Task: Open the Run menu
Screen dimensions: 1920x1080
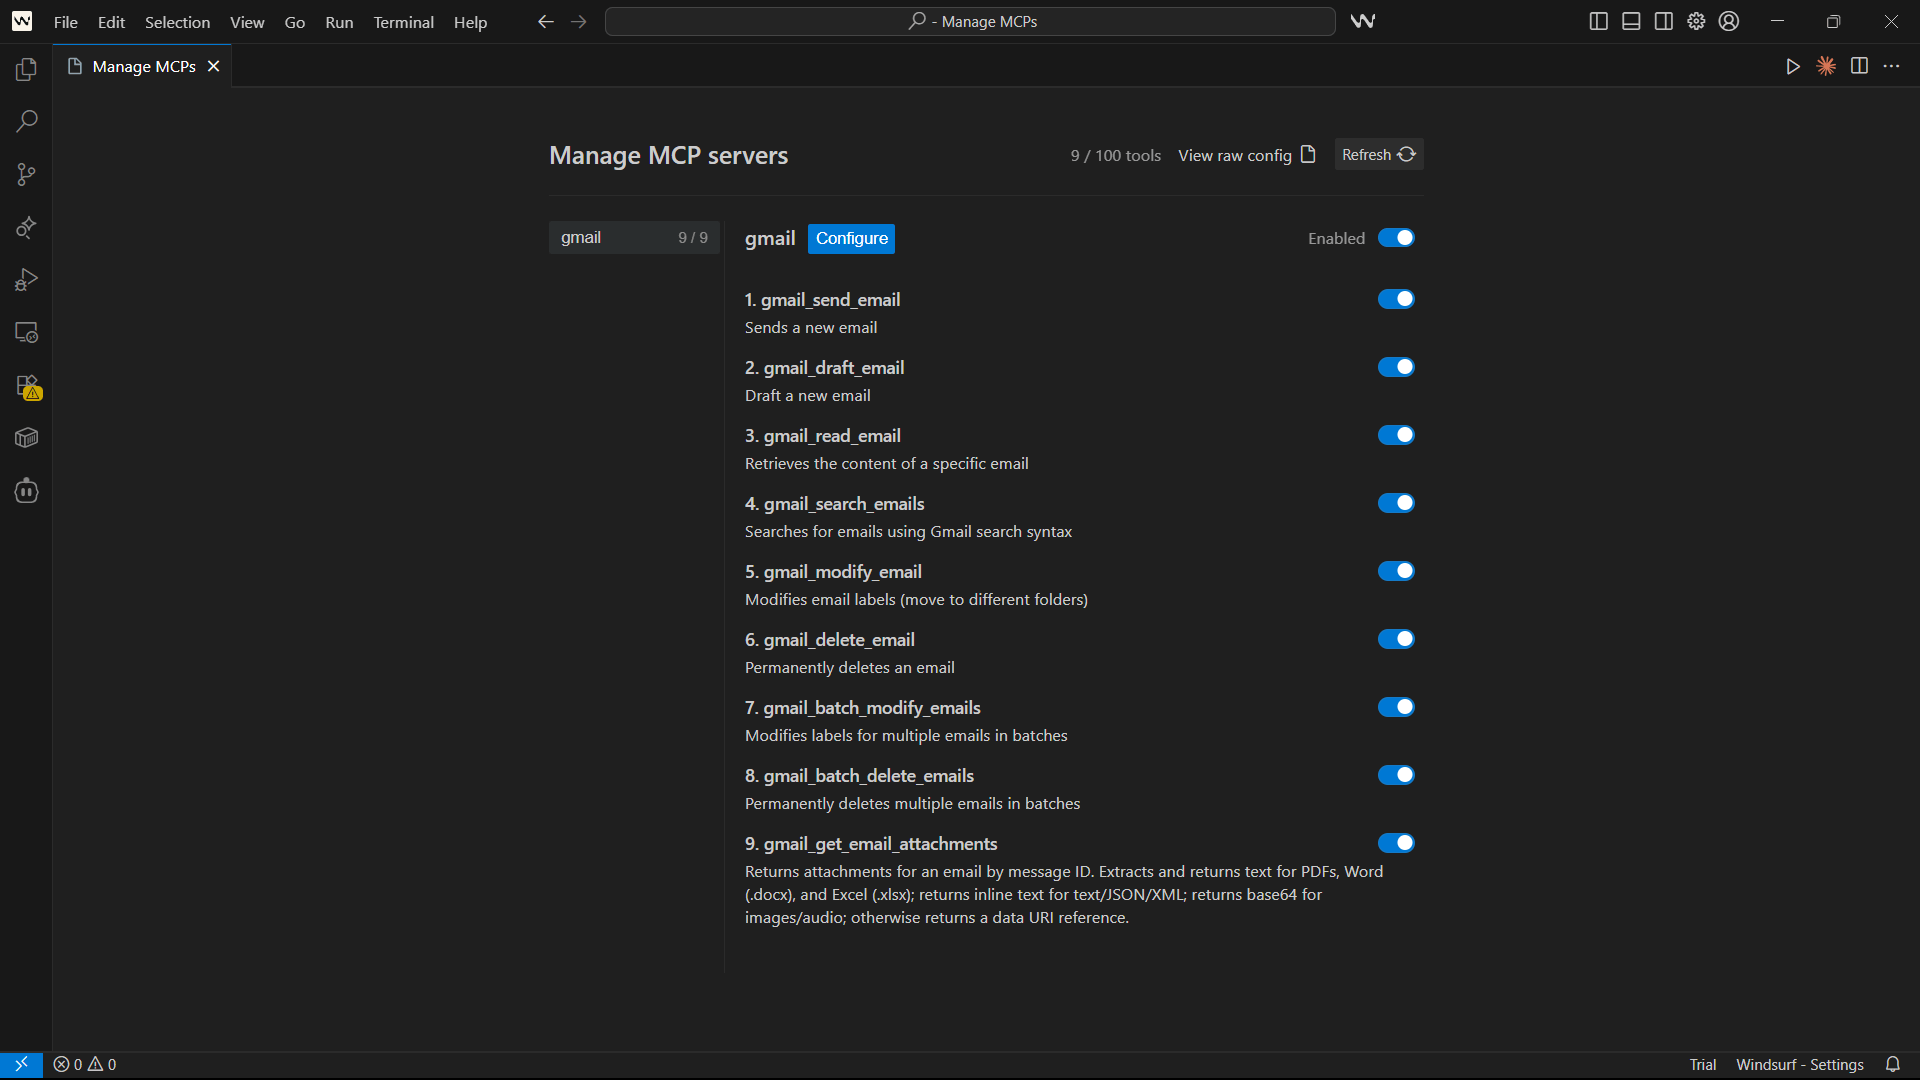Action: point(339,21)
